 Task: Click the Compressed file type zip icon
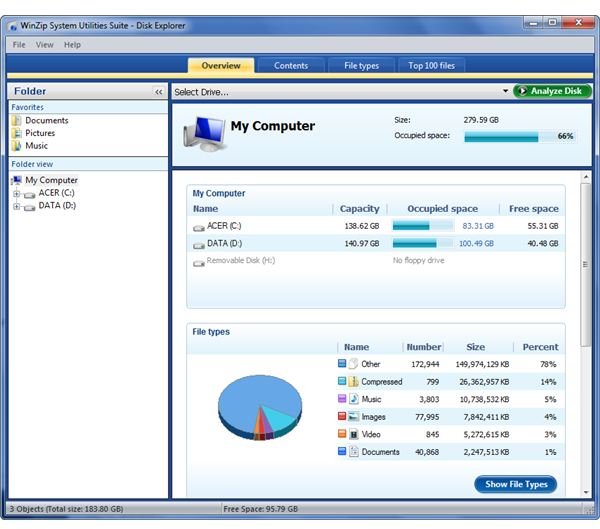coord(354,381)
